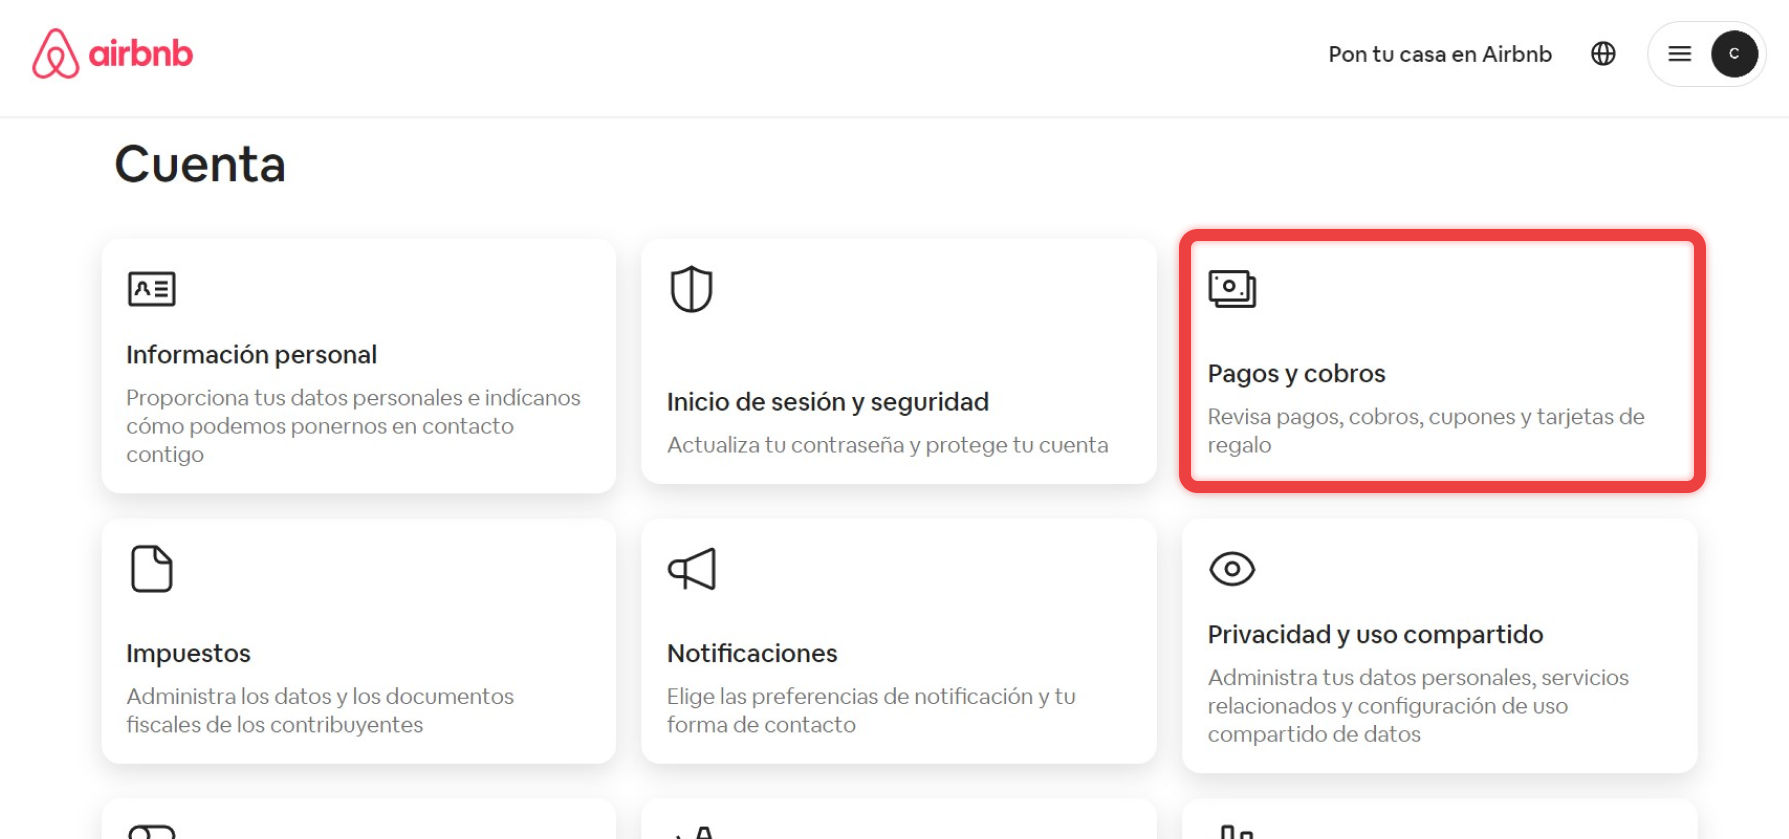Click the ID card icon for personal info
This screenshot has height=839, width=1789.
[152, 289]
